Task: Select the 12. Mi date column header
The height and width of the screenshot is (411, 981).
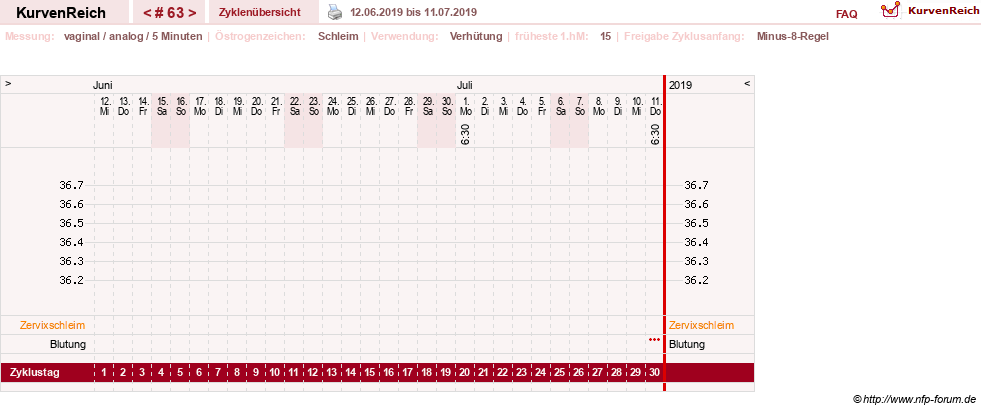Action: coord(104,106)
